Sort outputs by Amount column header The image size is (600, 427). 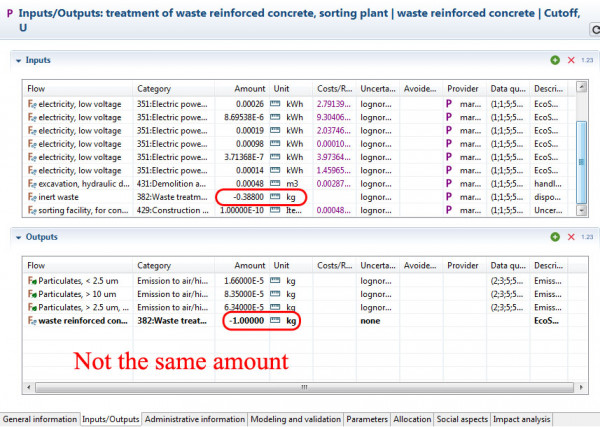click(242, 266)
